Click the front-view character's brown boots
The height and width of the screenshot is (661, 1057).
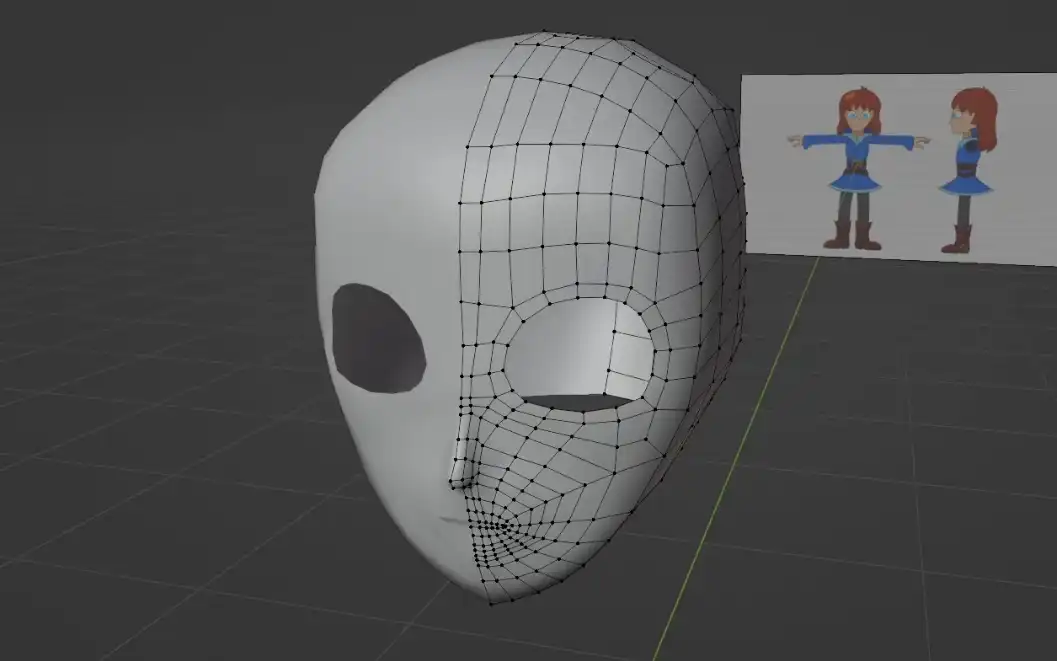(x=851, y=236)
